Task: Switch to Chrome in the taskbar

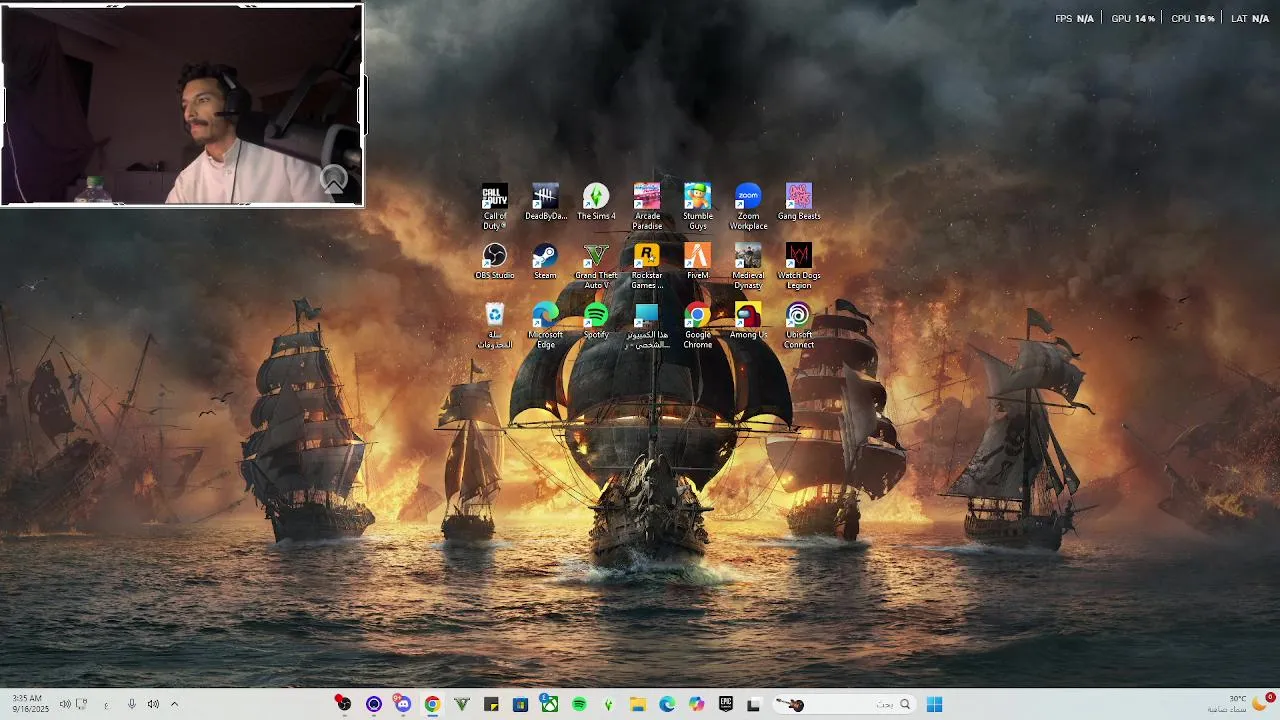Action: coord(432,704)
